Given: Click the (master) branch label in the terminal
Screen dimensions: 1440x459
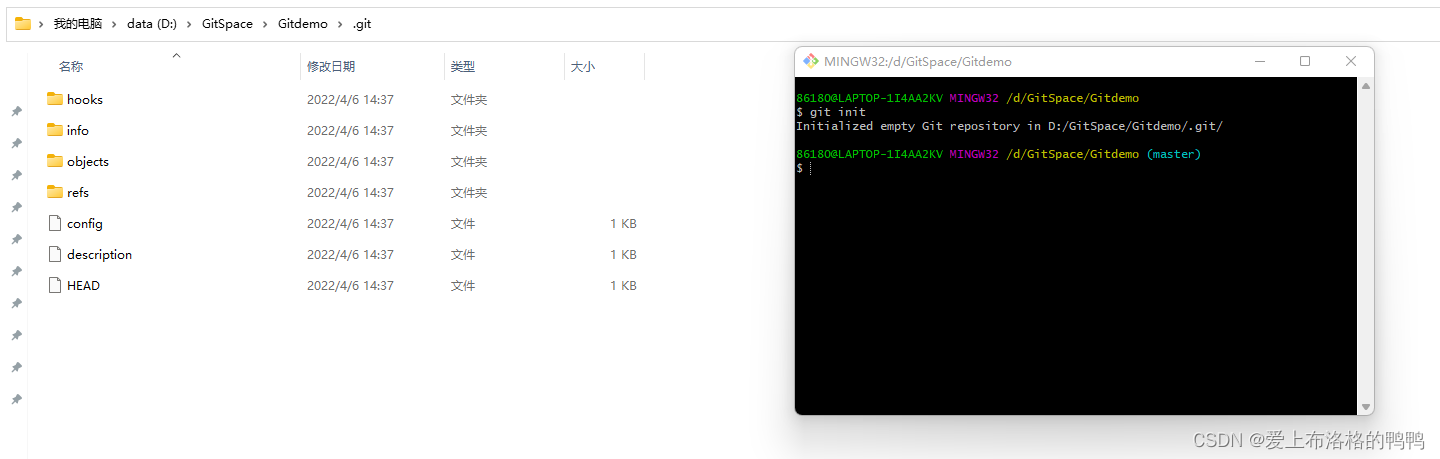Looking at the screenshot, I should click(x=1174, y=154).
